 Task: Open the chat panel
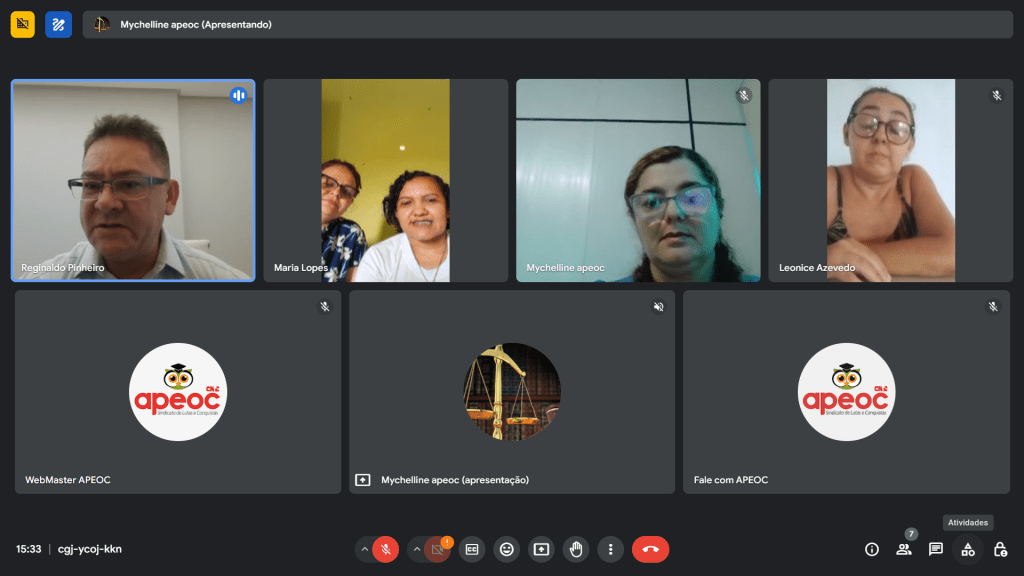pyautogui.click(x=936, y=549)
